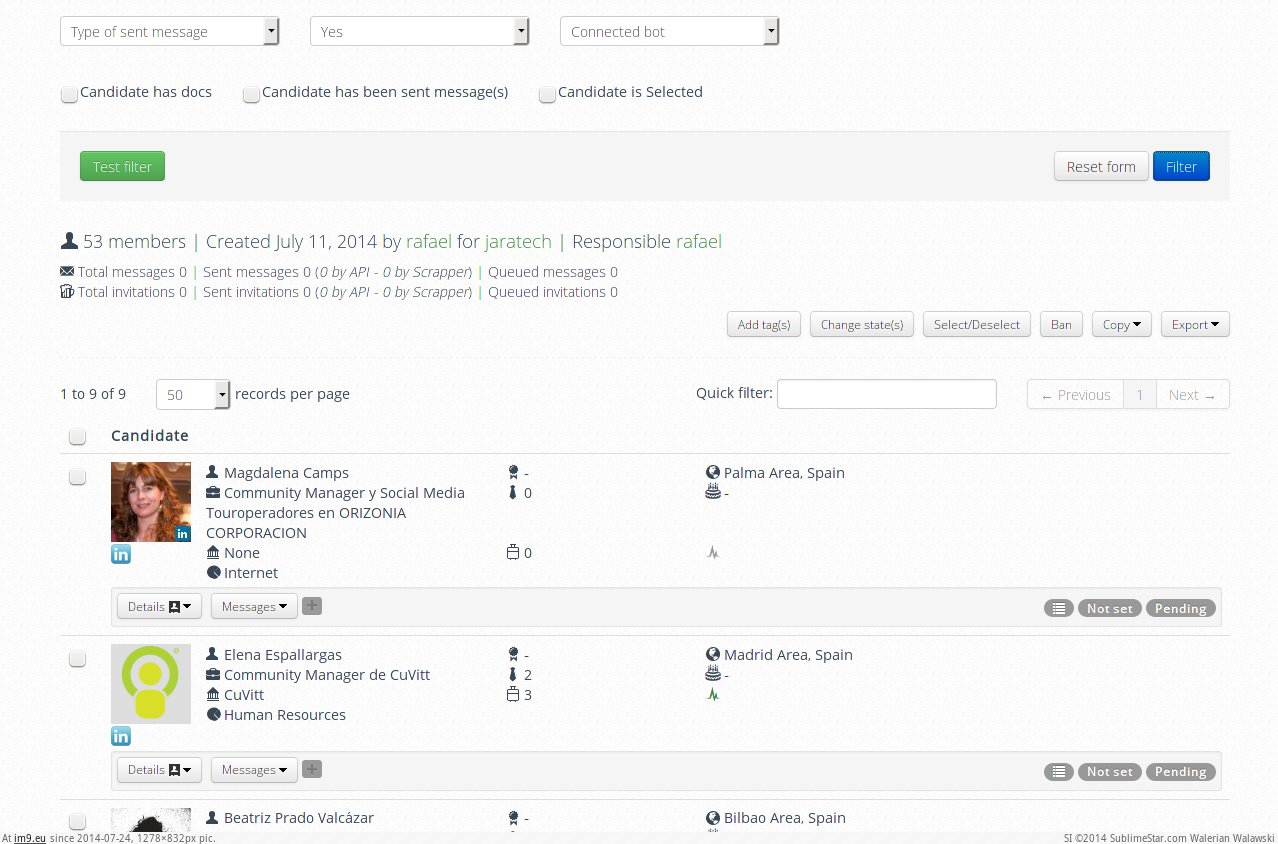Screen dimensions: 1278x844
Task: Click list icon beside Magdalena's Not set badge
Action: click(1058, 608)
